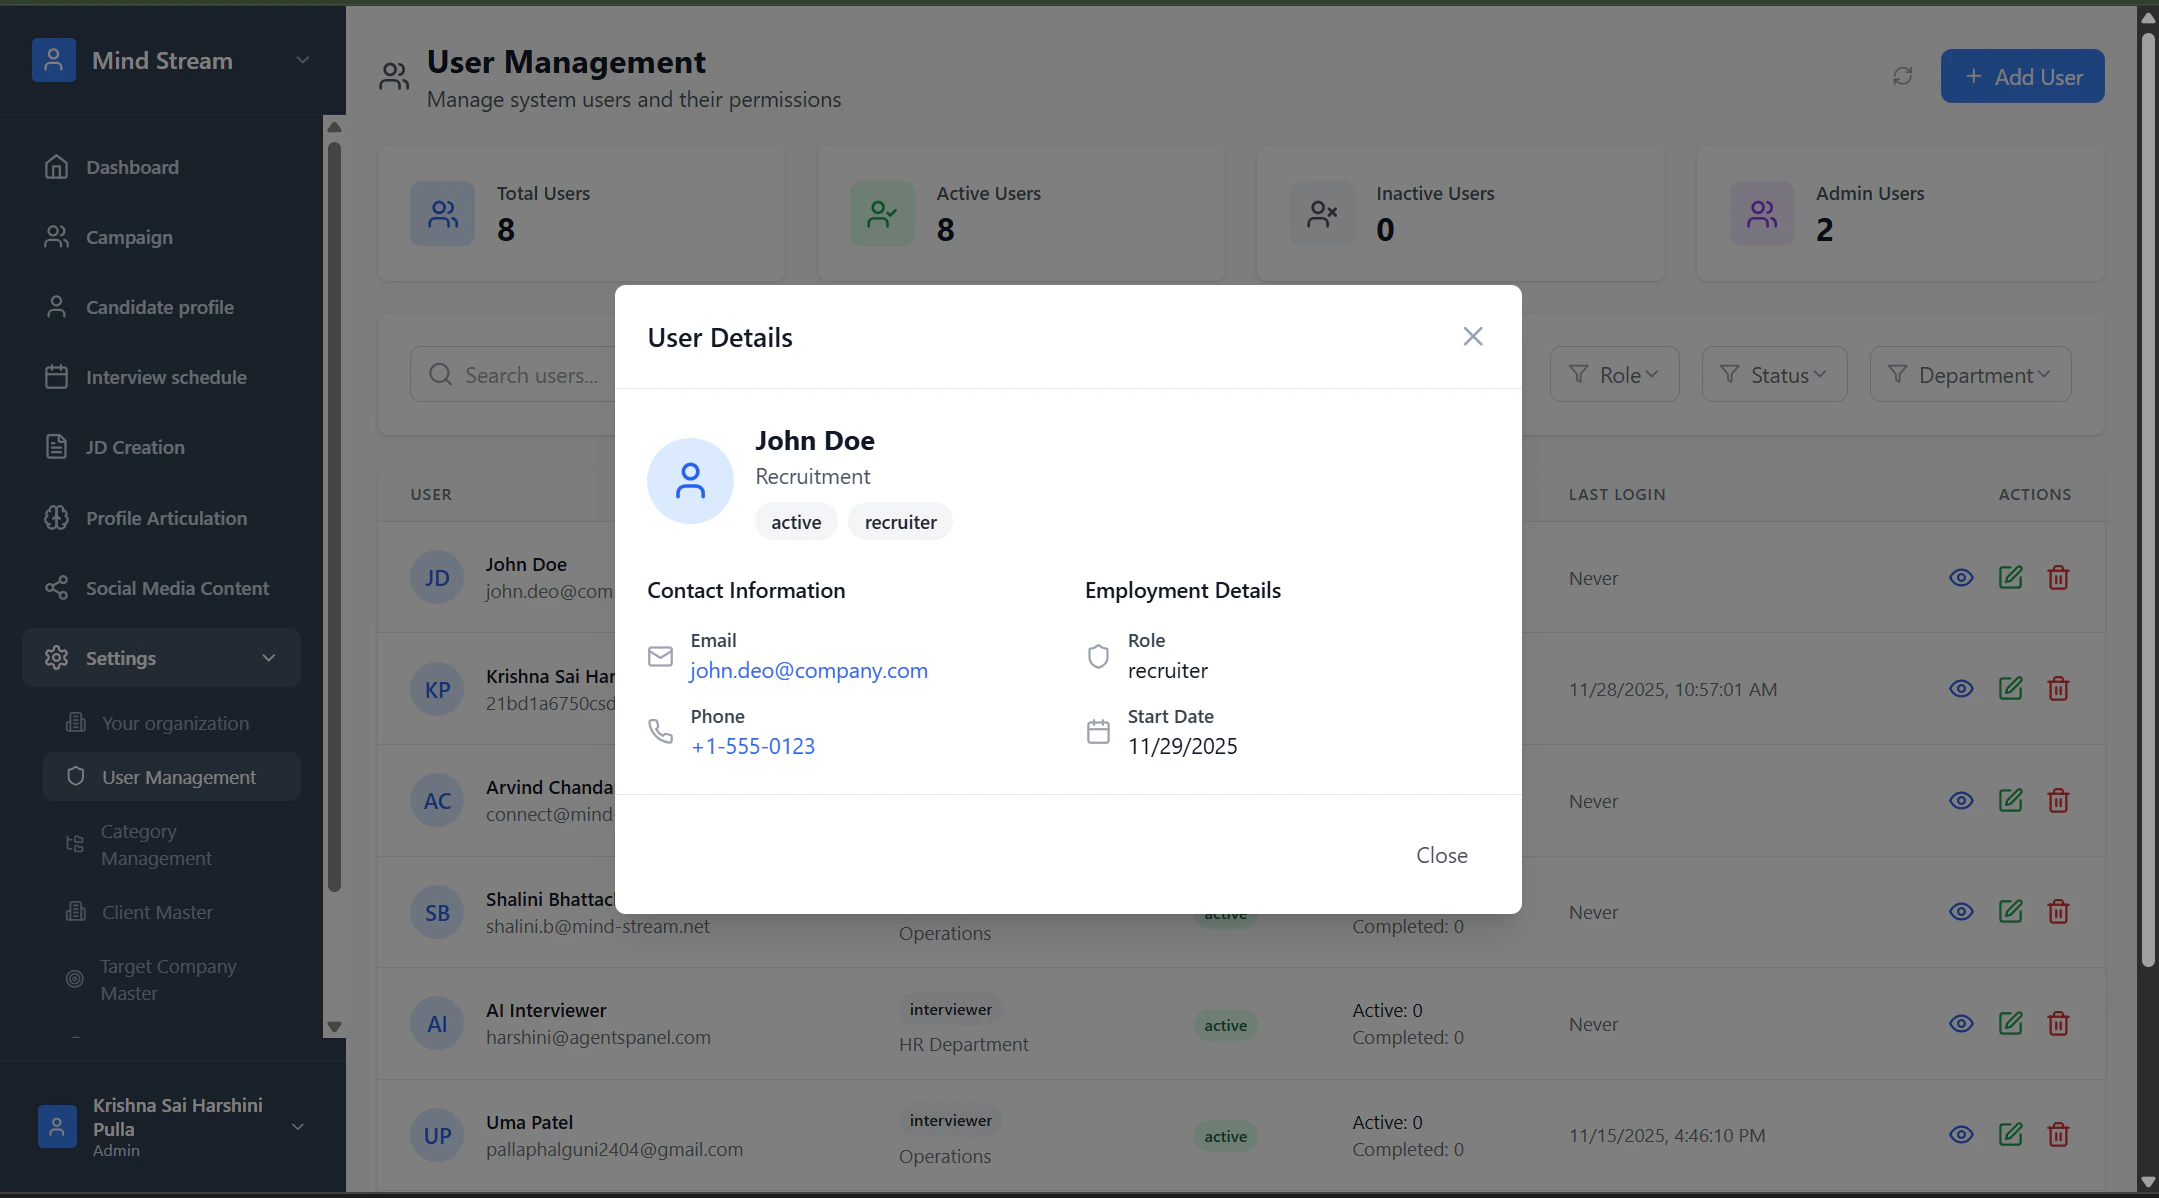Open the Department filter dropdown
Image resolution: width=2159 pixels, height=1198 pixels.
pyautogui.click(x=1969, y=375)
